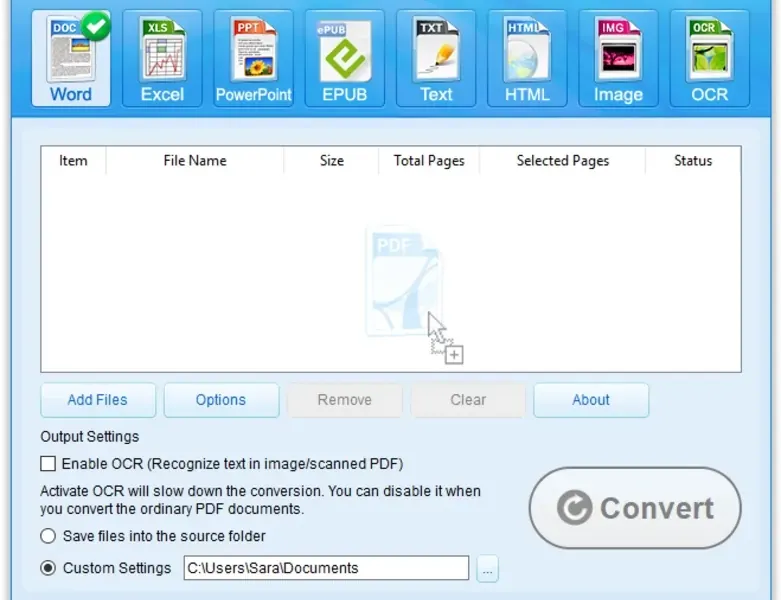Select the OCR conversion mode icon
This screenshot has height=600, width=781.
(709, 58)
